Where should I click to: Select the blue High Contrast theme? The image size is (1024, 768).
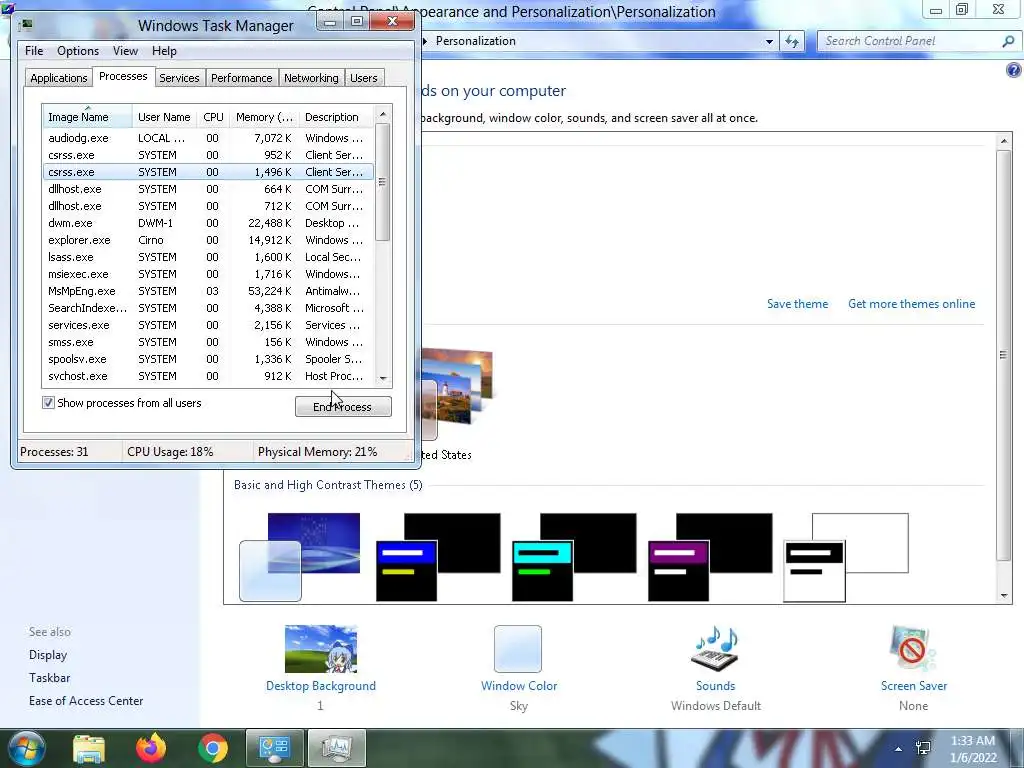(x=438, y=557)
